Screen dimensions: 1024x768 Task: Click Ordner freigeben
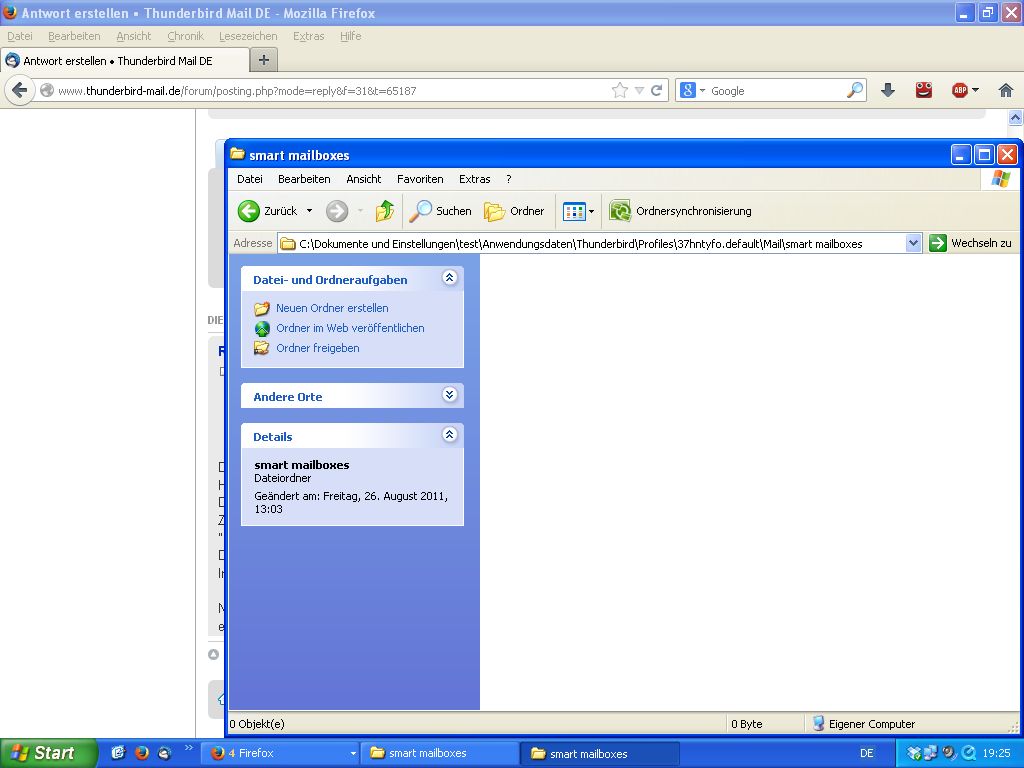[x=317, y=348]
